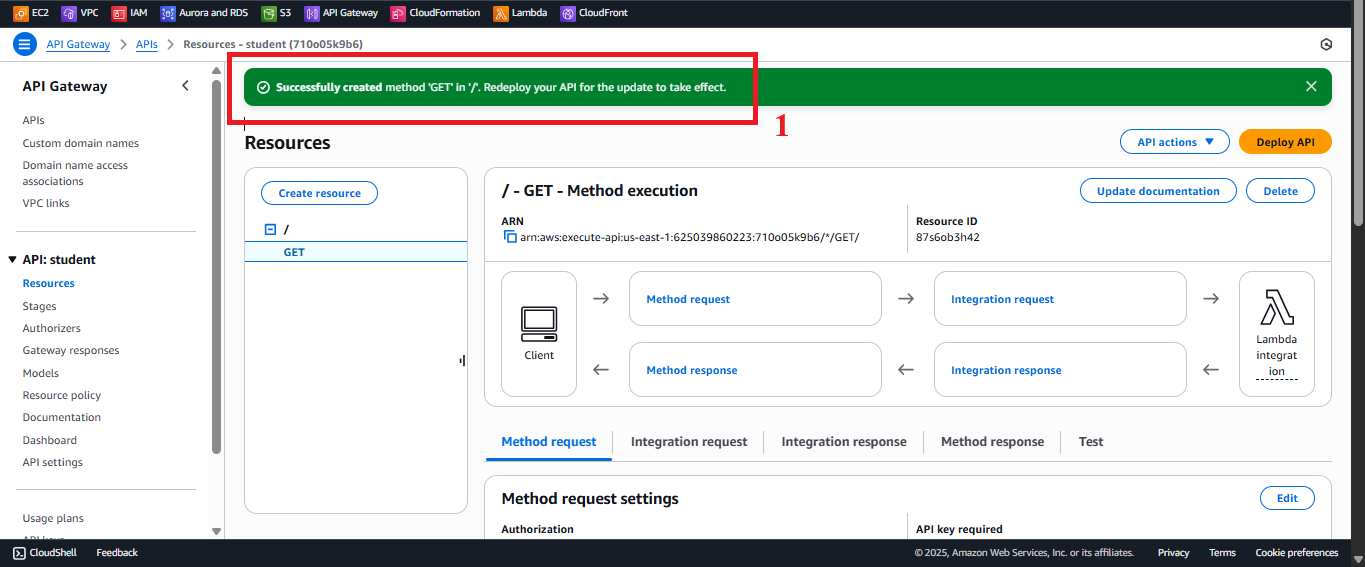This screenshot has width=1365, height=567.
Task: Toggle the hamburger navigation menu
Action: click(x=25, y=44)
